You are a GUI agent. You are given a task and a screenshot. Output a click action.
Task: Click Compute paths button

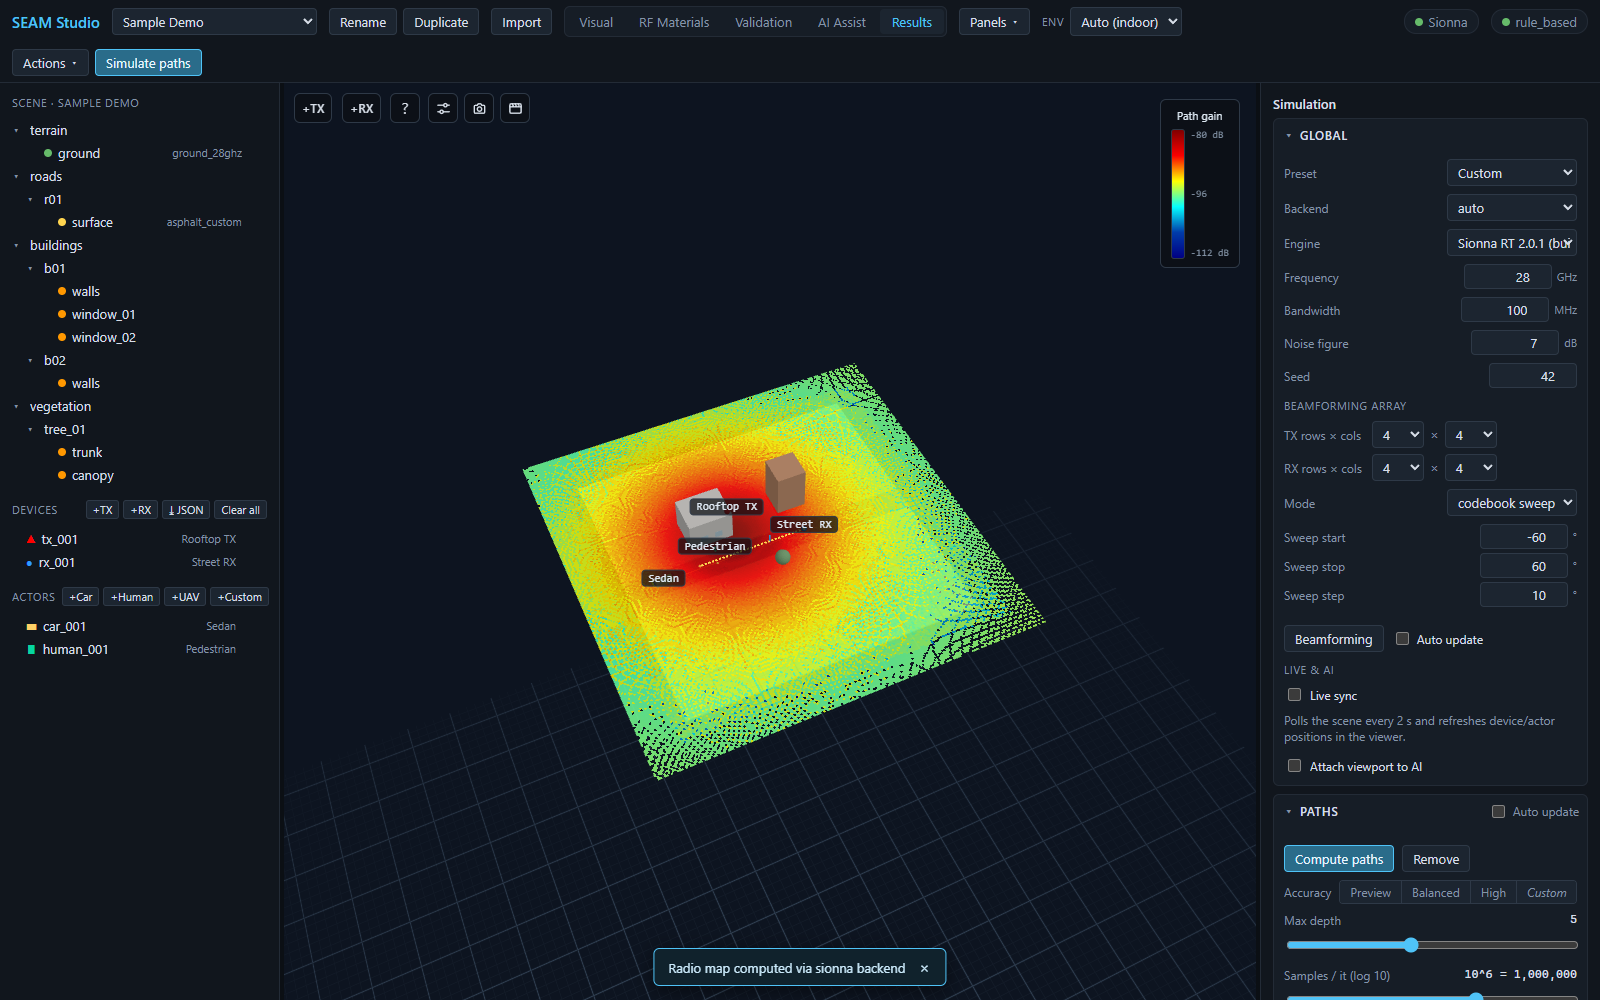point(1339,859)
